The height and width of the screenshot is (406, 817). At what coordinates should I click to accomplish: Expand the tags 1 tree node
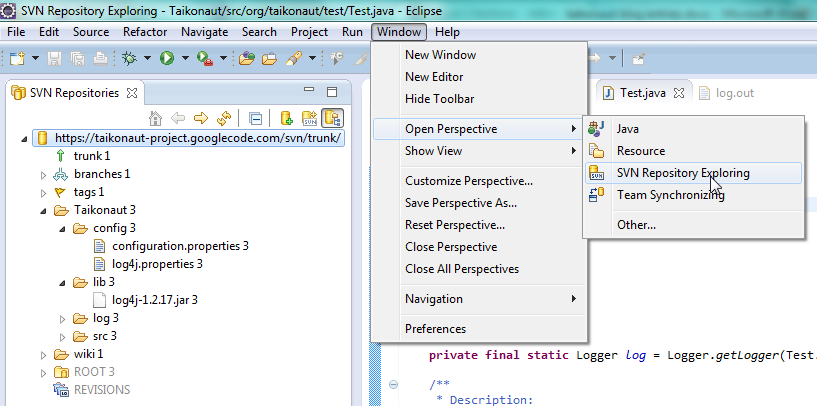coord(43,193)
